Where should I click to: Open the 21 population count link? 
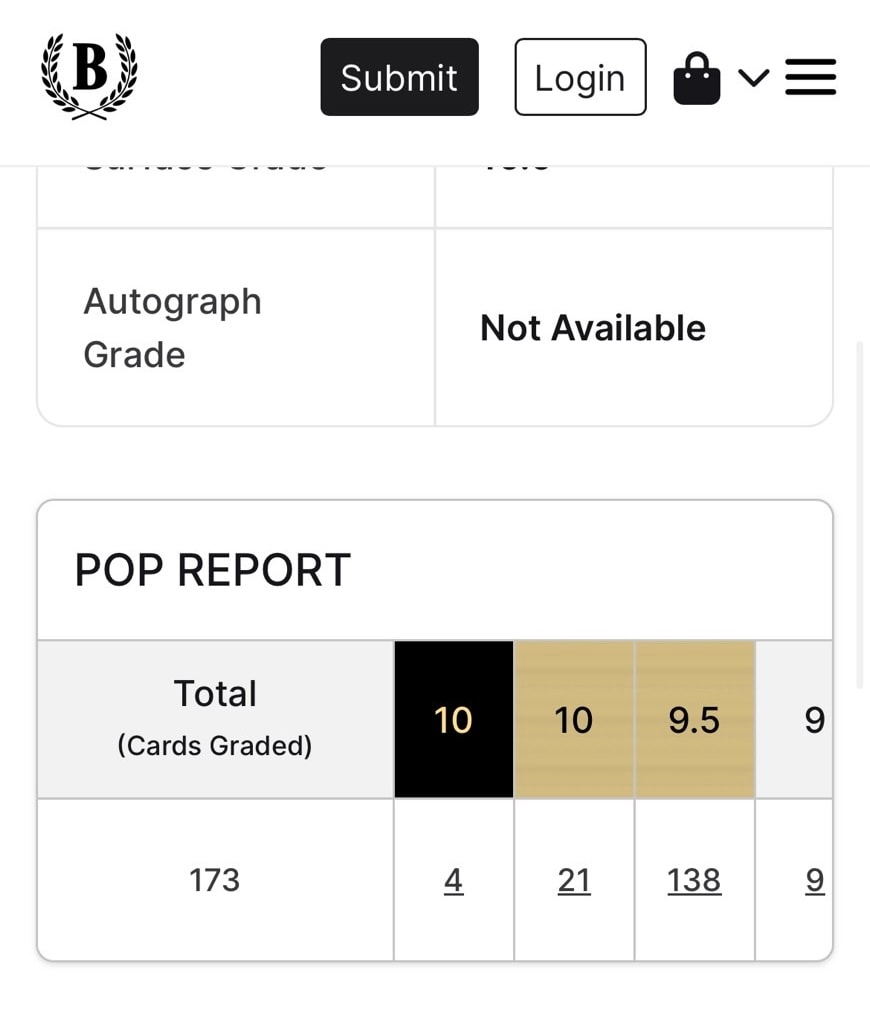click(x=574, y=880)
